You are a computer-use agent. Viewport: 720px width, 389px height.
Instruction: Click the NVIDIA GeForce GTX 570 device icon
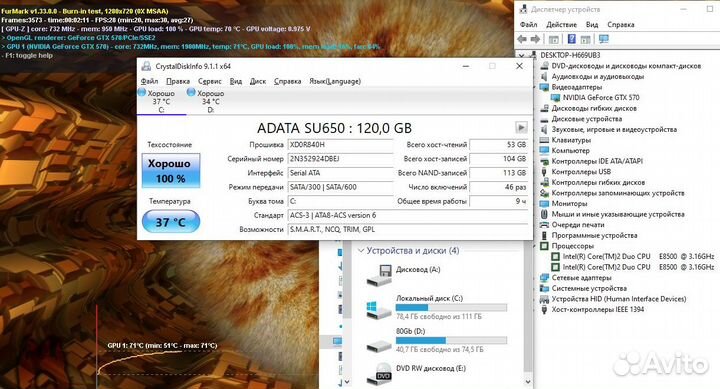pos(556,97)
